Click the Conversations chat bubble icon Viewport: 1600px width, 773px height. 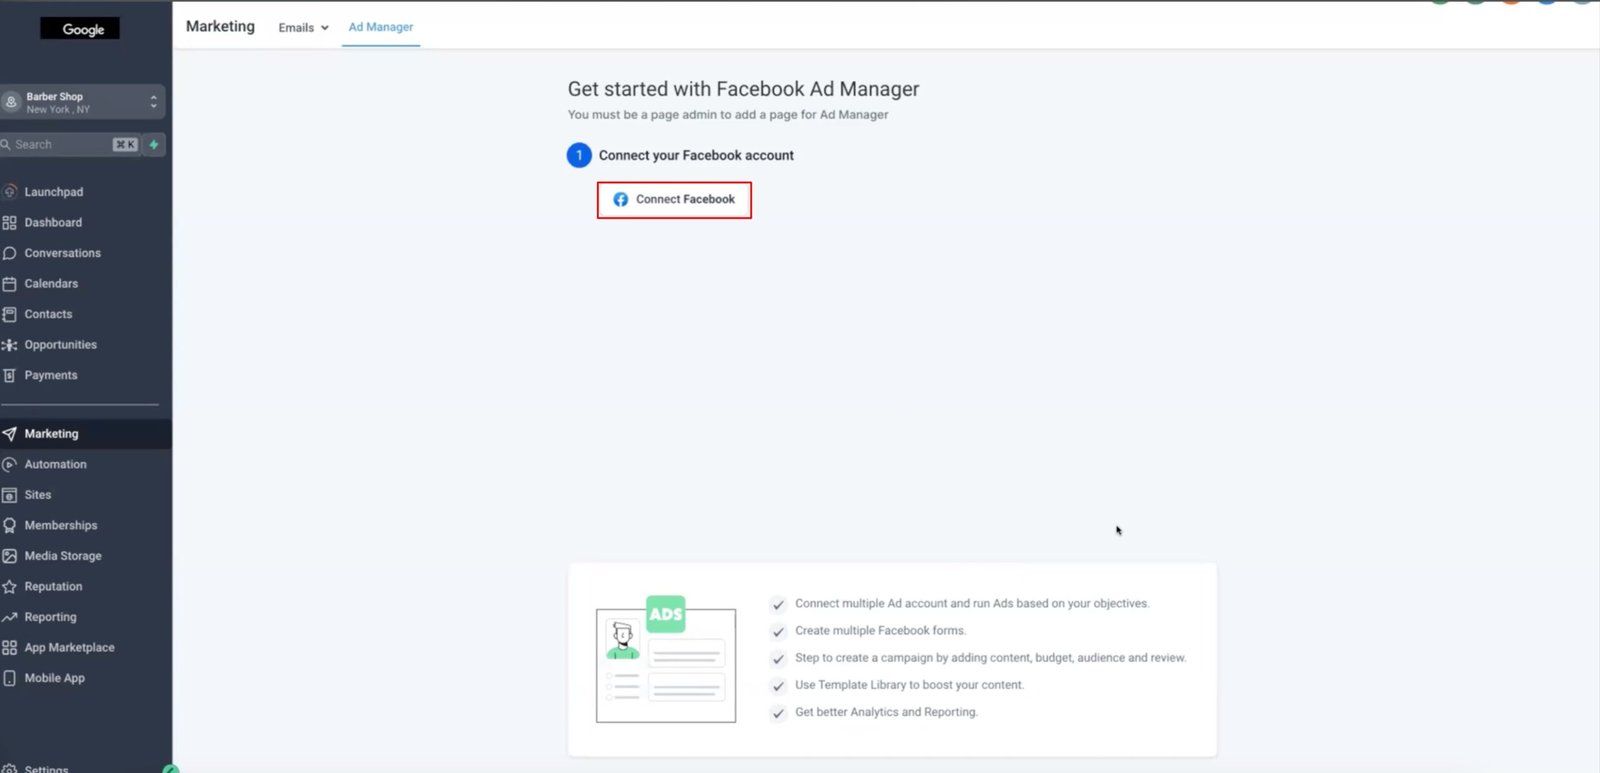[10, 253]
